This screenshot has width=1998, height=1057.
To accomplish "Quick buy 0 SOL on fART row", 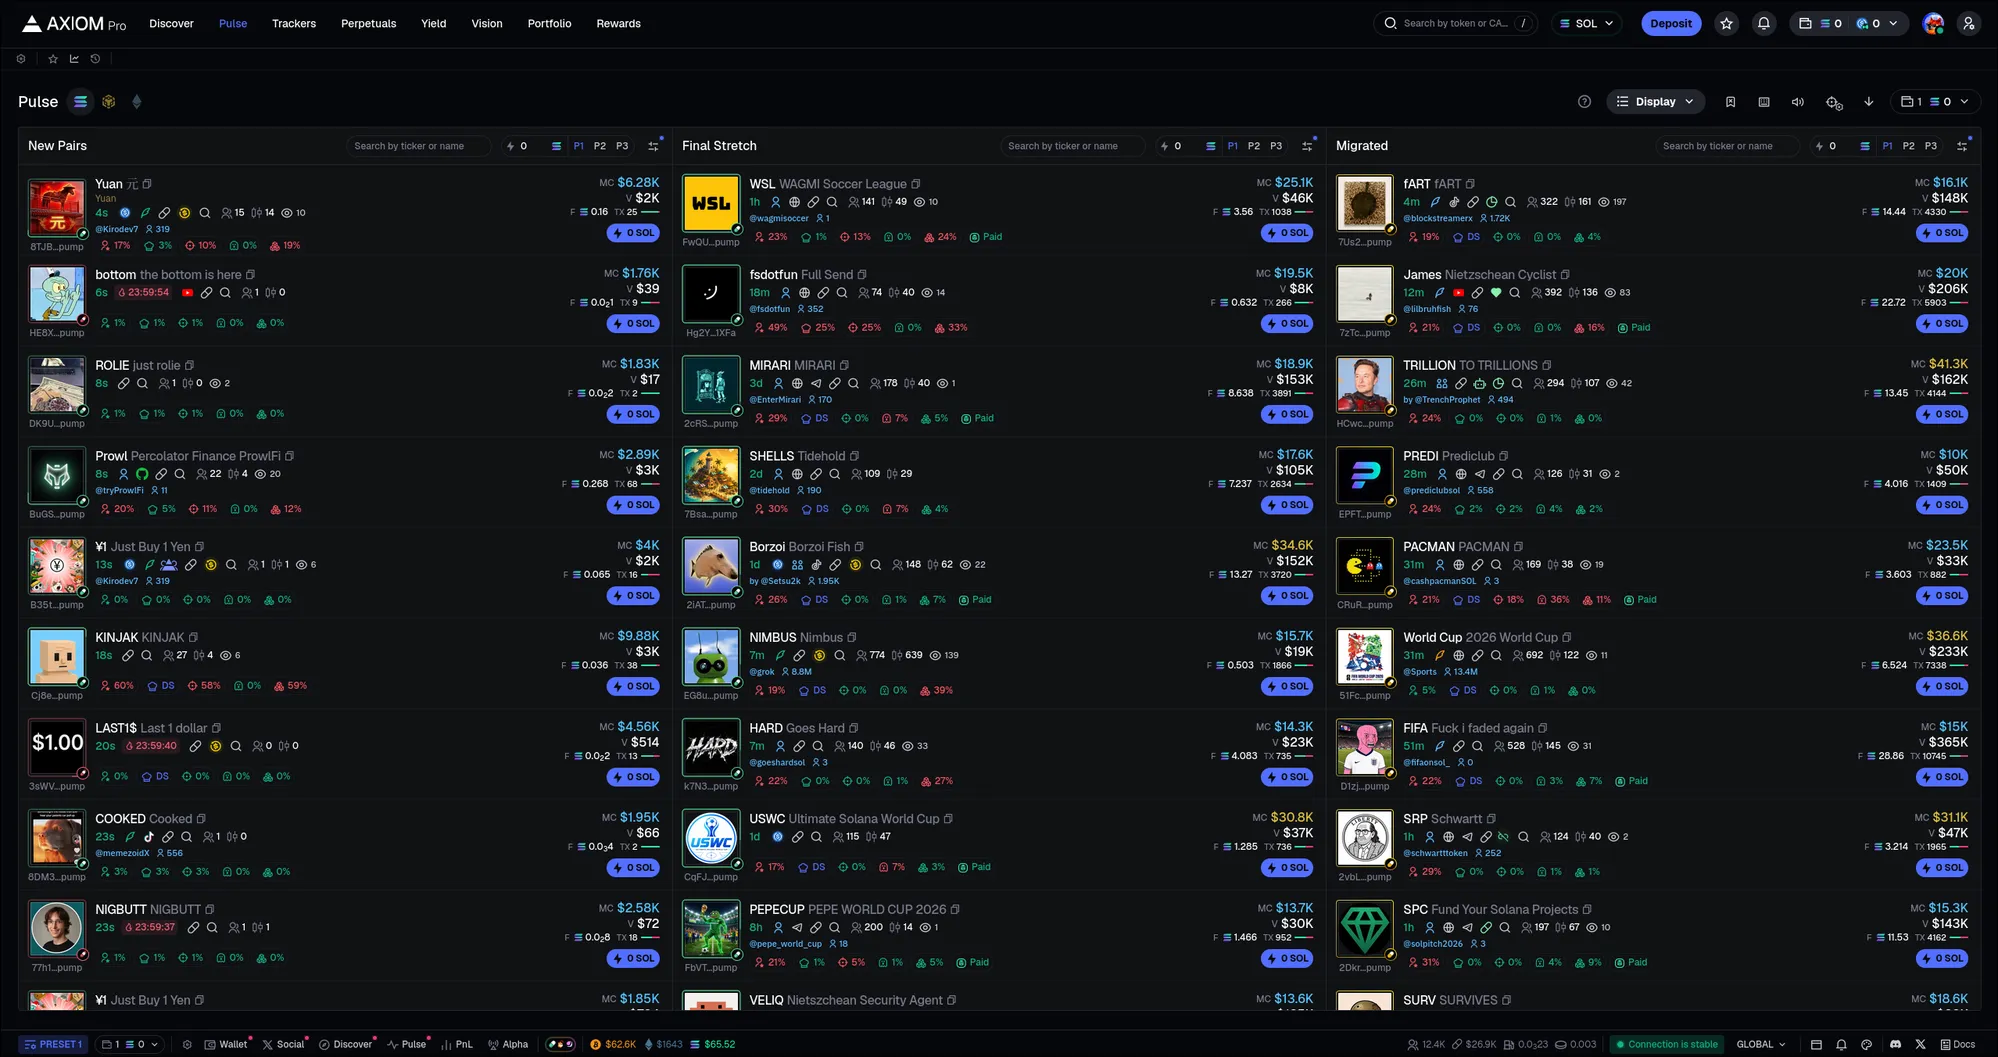I will [1942, 233].
